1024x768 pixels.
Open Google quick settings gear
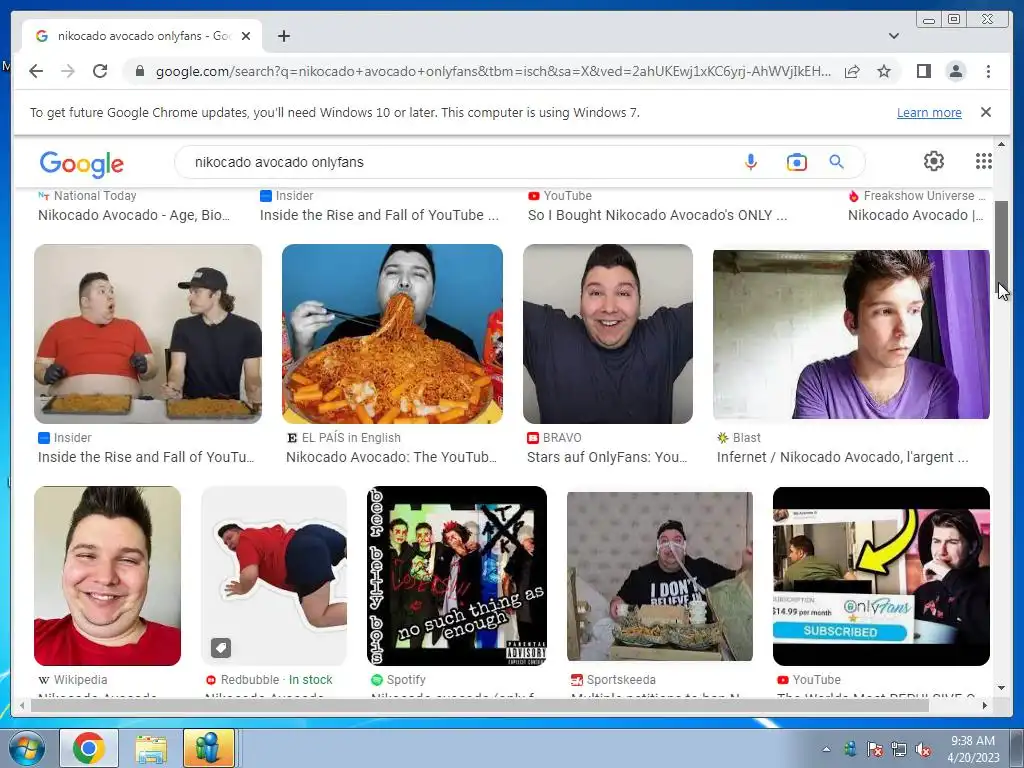coord(934,161)
